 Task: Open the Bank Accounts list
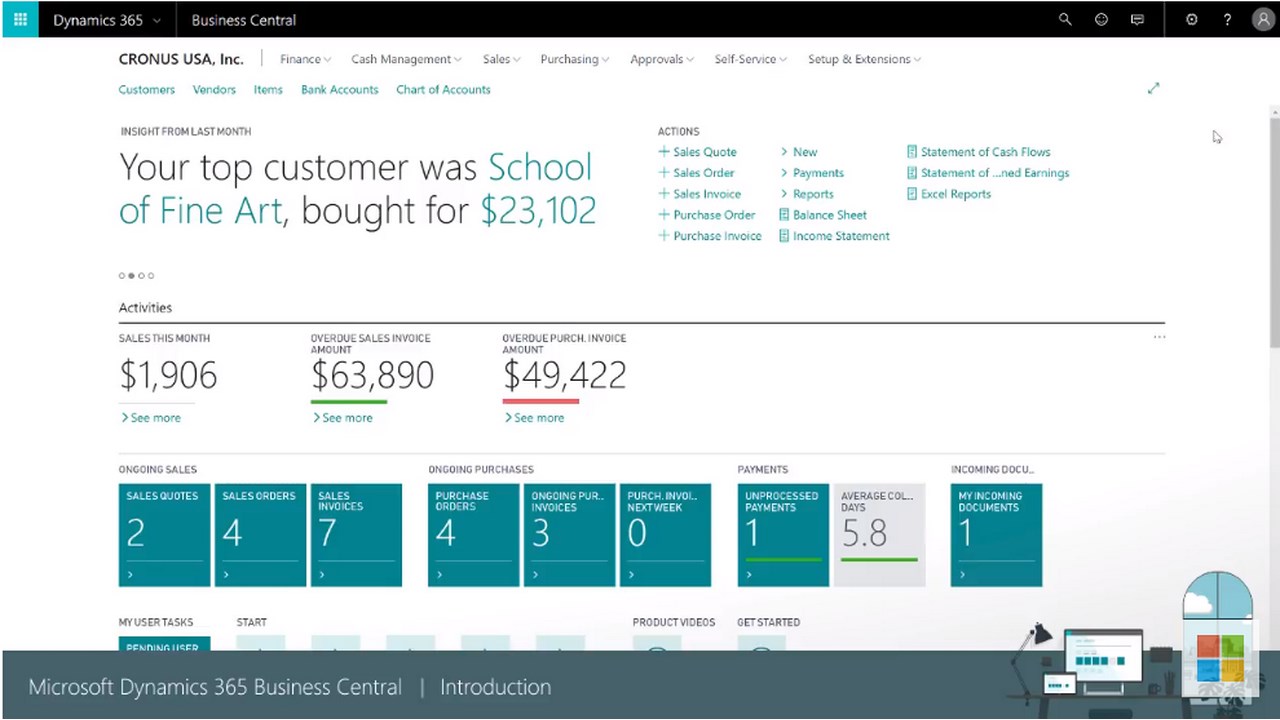[340, 89]
